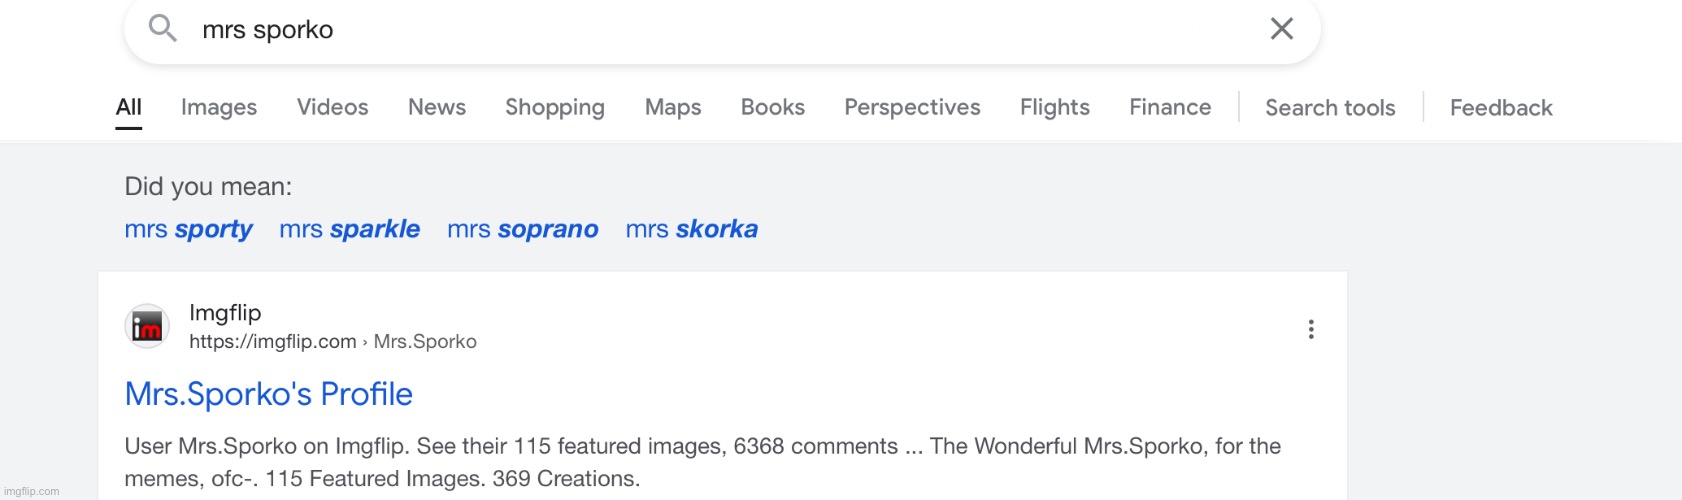
Task: Click the search field containing 'mrs sporko'
Action: click(700, 30)
